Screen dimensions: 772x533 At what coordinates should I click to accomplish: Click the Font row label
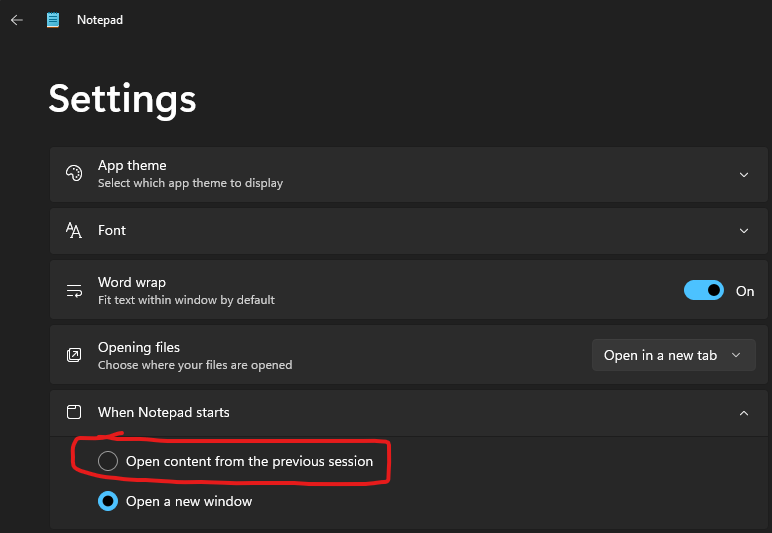pyautogui.click(x=112, y=230)
